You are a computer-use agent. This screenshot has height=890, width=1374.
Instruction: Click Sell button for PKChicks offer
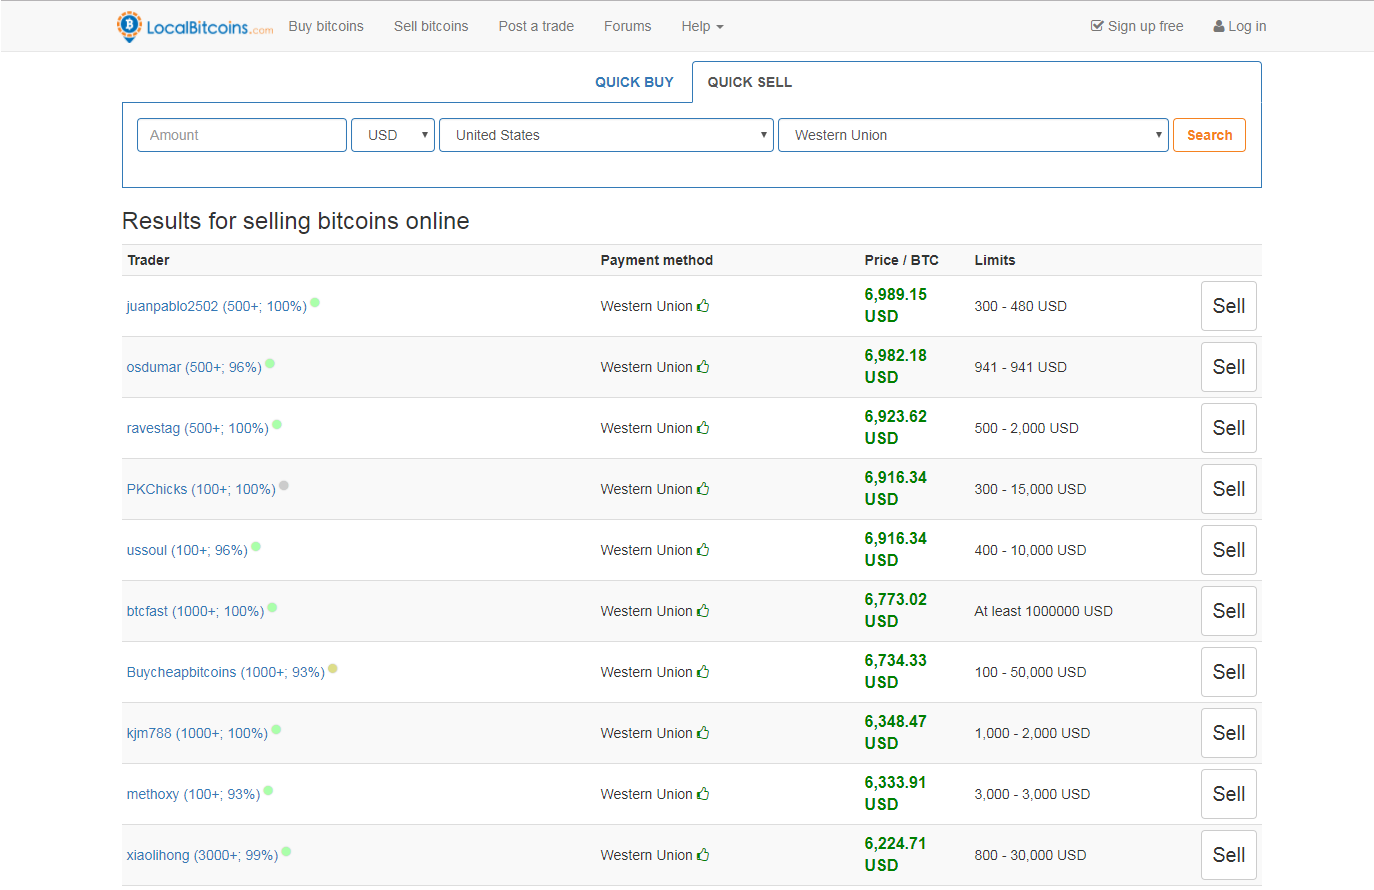tap(1229, 489)
